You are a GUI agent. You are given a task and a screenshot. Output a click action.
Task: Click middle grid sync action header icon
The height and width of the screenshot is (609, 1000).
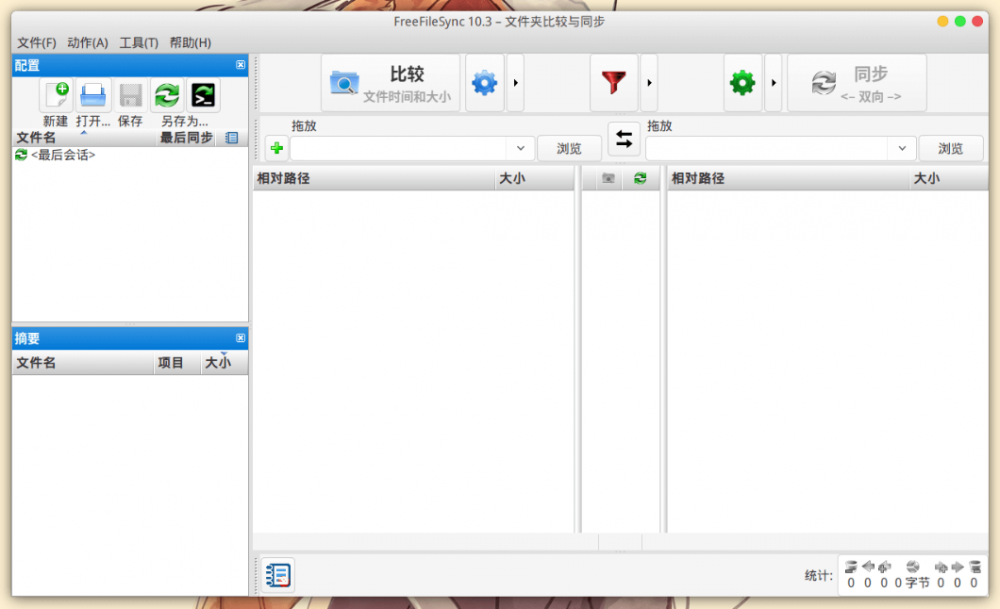640,179
